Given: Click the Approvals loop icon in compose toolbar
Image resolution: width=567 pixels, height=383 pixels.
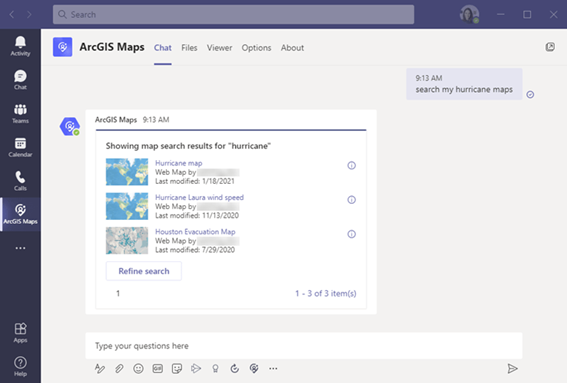Looking at the screenshot, I should (235, 369).
